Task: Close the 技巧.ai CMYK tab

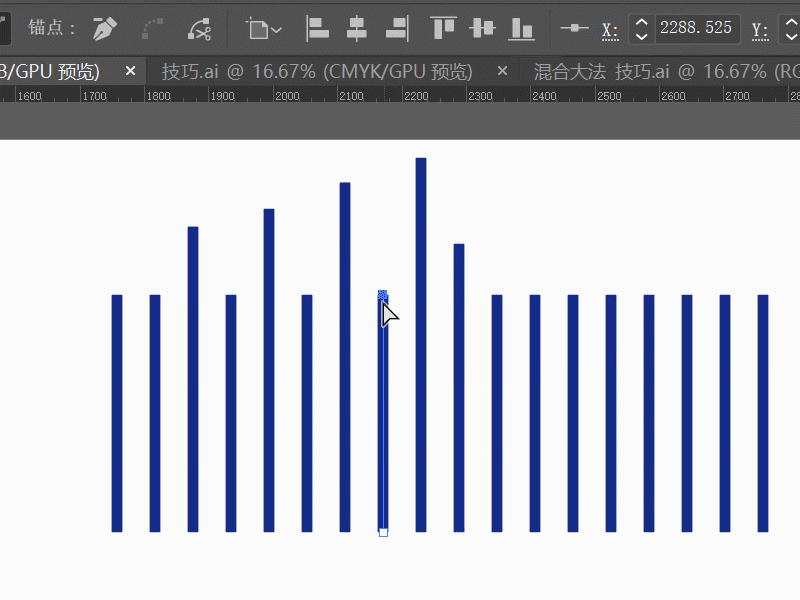Action: click(502, 71)
